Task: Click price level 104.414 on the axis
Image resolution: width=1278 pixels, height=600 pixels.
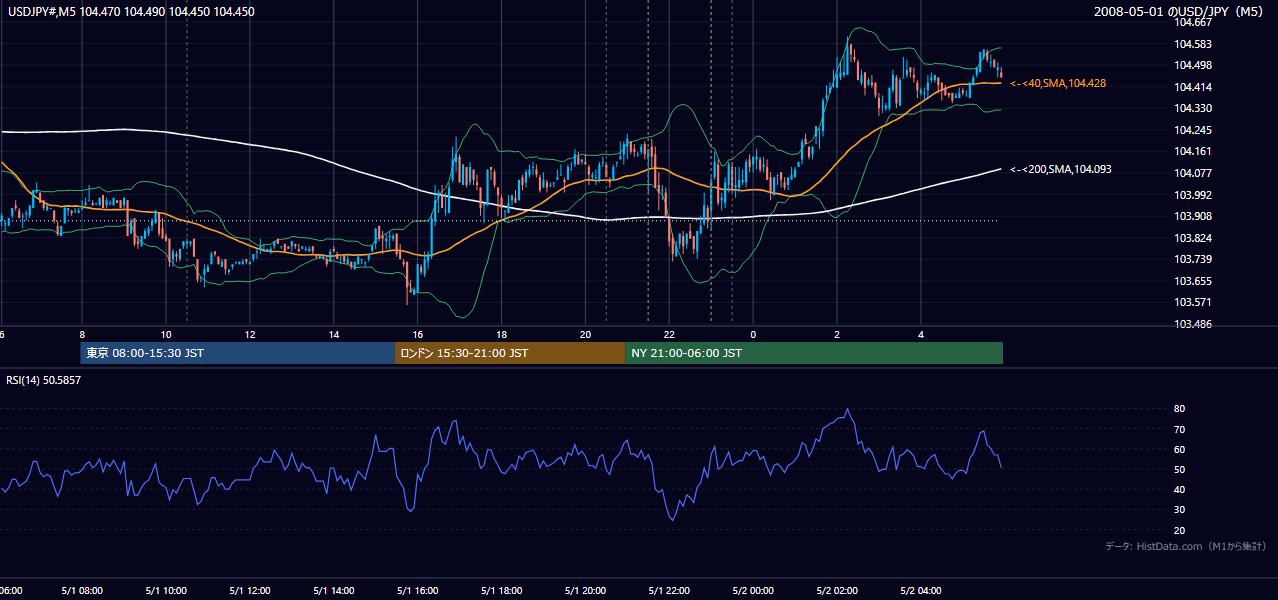Action: point(1193,87)
